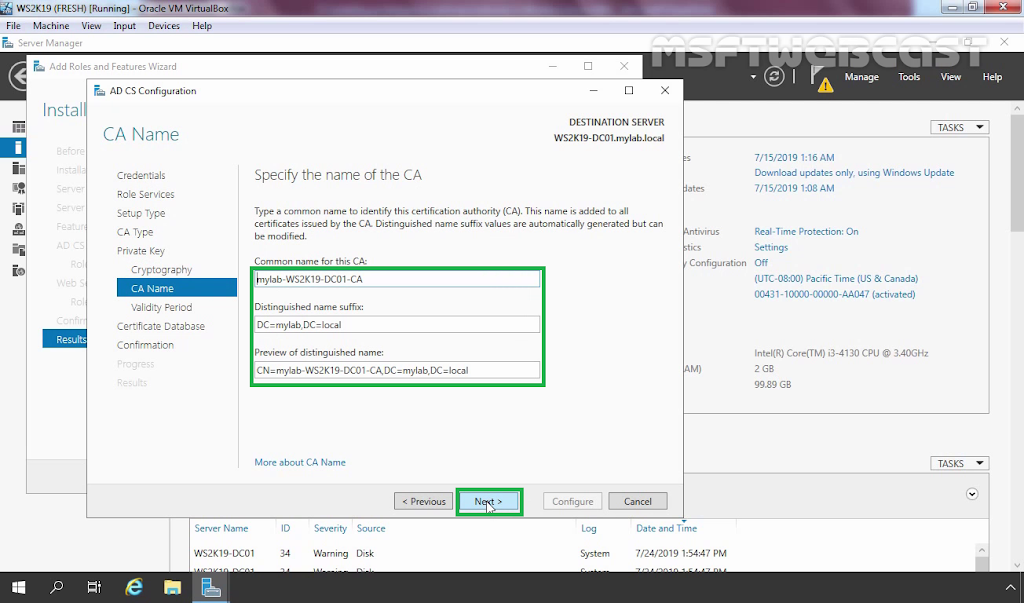Sort events by Log column
The height and width of the screenshot is (603, 1024).
(x=588, y=528)
